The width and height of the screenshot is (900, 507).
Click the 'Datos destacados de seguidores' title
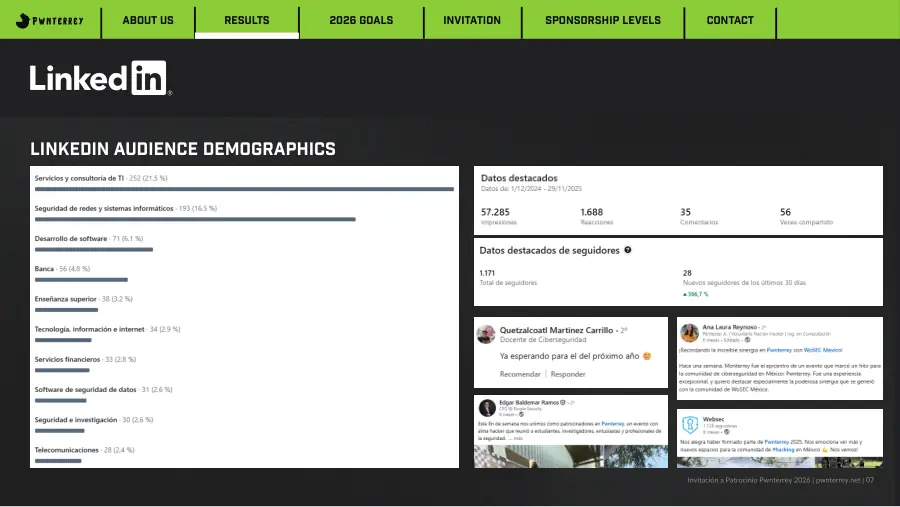click(549, 250)
